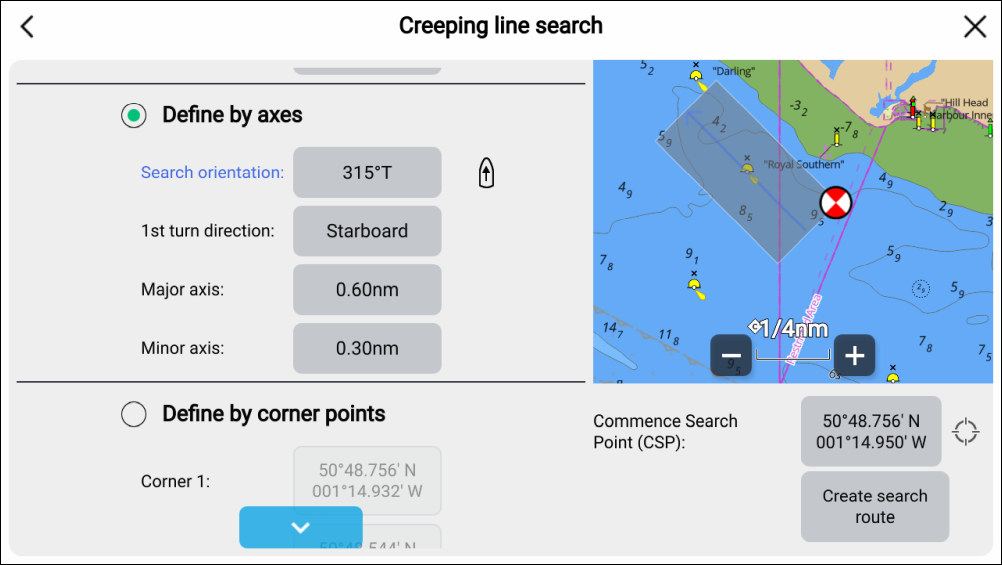The image size is (1002, 565).
Task: Zoom out the chart with minus button
Action: click(x=731, y=355)
